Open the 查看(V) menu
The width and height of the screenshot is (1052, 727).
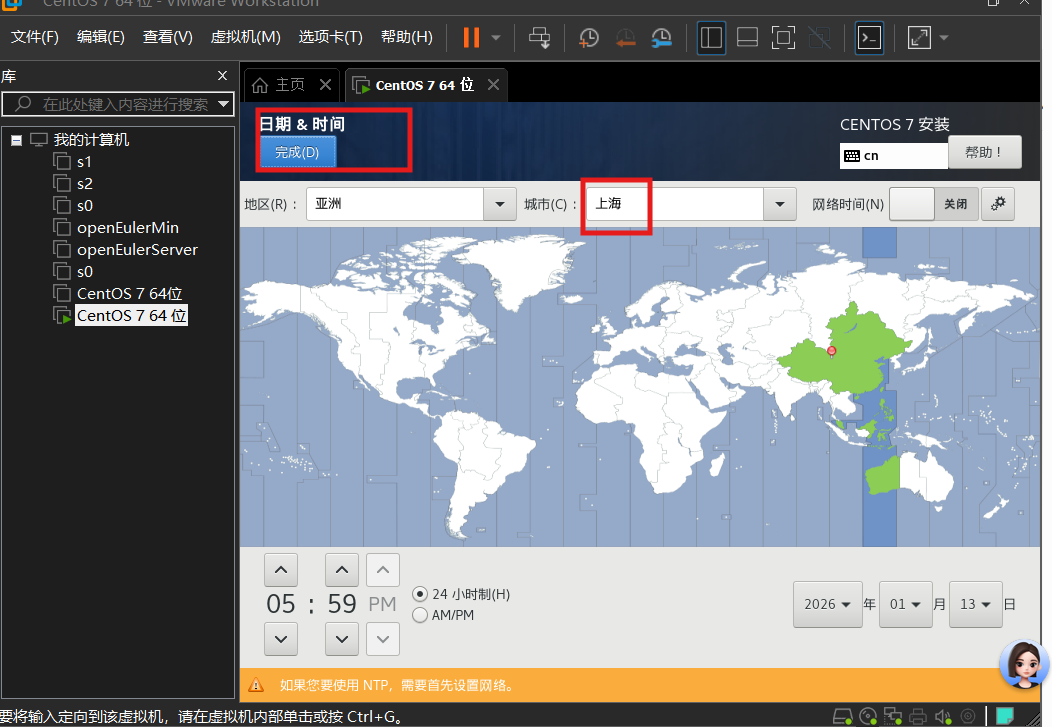tap(168, 37)
